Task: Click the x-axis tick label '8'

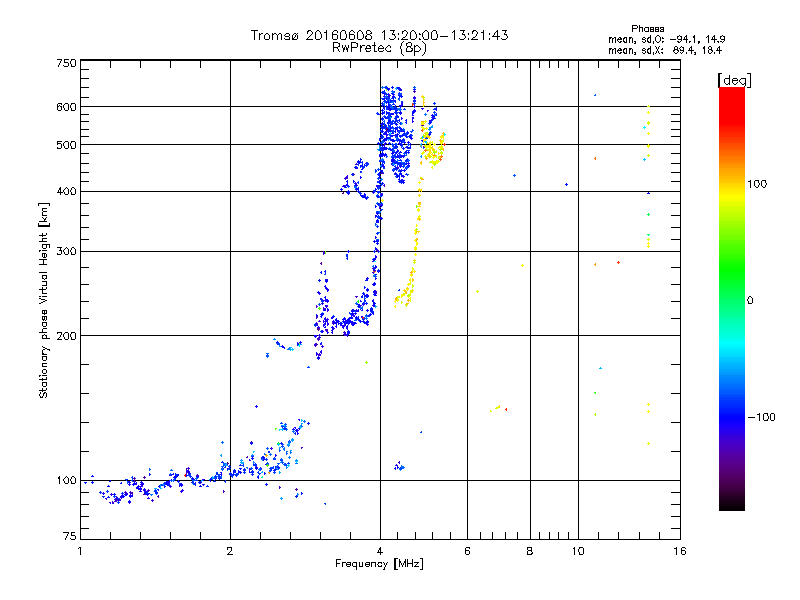Action: 530,551
